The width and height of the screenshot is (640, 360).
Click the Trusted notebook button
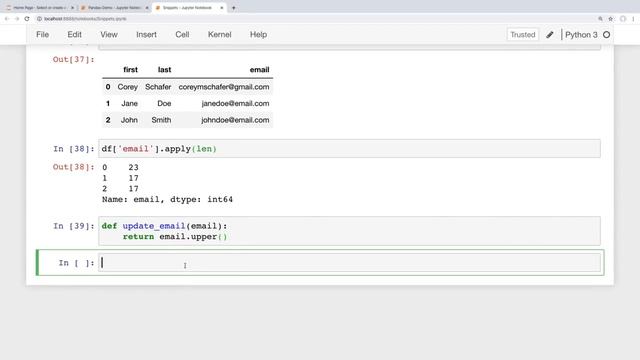pos(522,35)
